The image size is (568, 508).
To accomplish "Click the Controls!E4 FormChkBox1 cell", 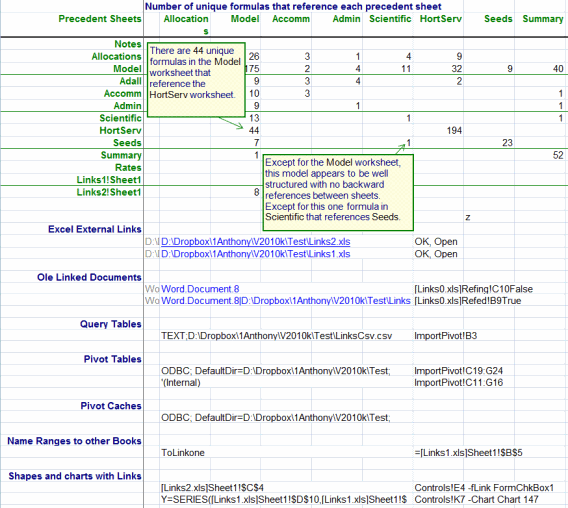I will coord(484,488).
